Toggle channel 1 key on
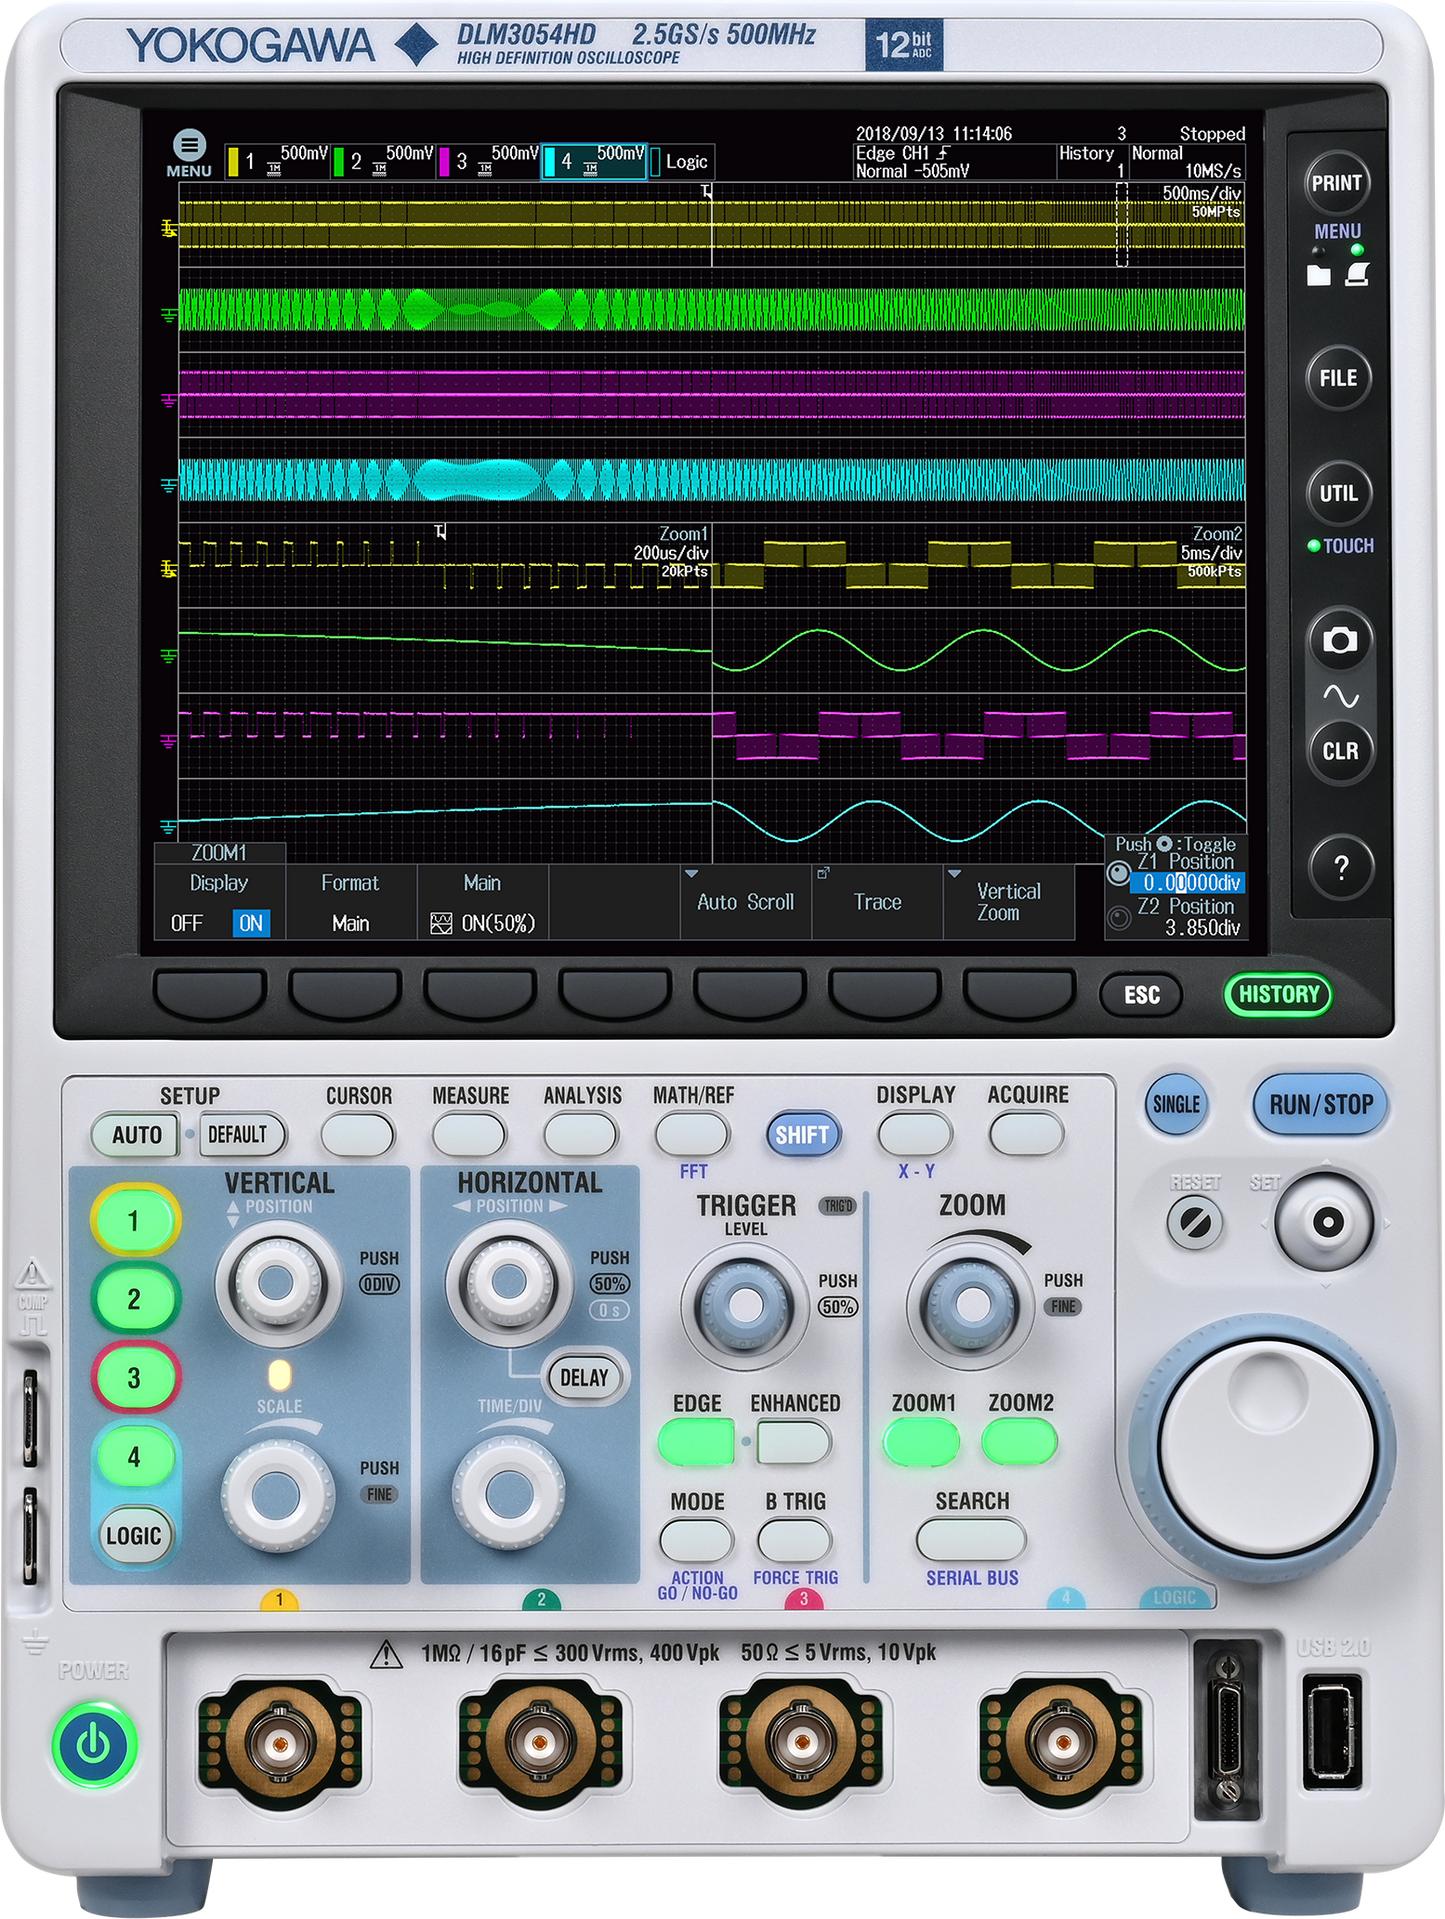This screenshot has width=1445, height=1919. point(134,1221)
